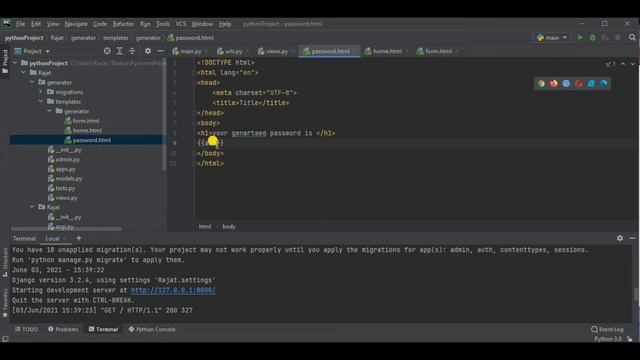Image resolution: width=640 pixels, height=360 pixels.
Task: Open page in Safari browser
Action: (x=566, y=84)
